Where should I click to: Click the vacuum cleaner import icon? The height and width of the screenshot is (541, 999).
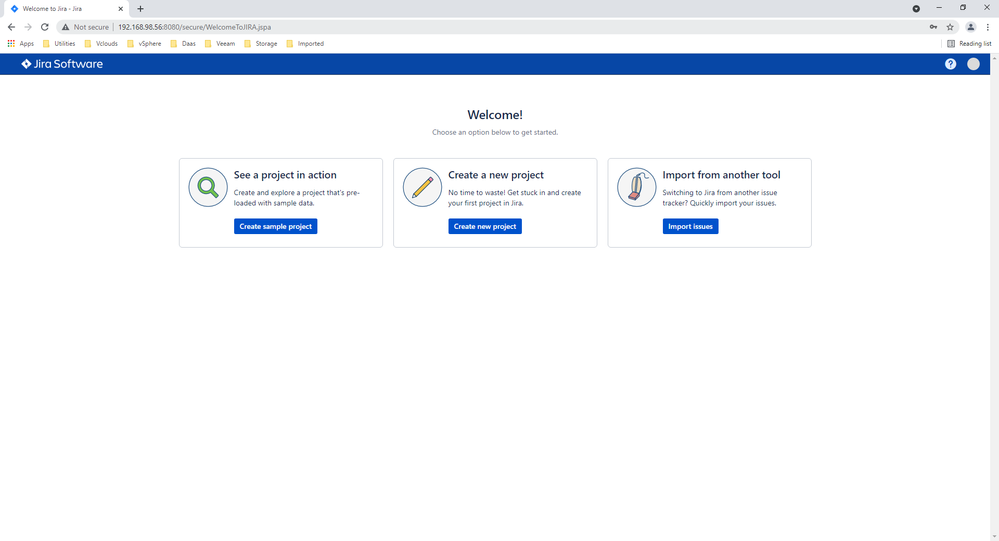636,187
